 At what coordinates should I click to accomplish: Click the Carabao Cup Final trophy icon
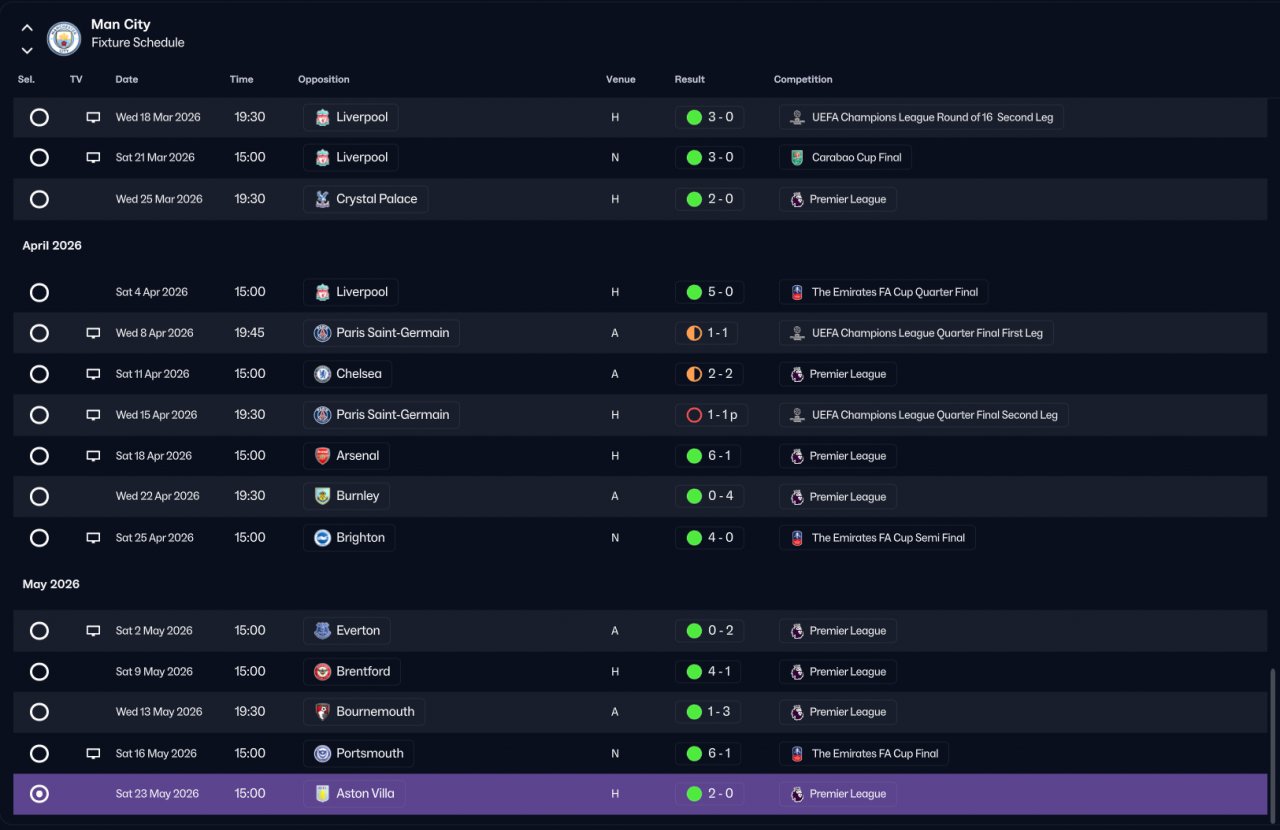tap(797, 158)
